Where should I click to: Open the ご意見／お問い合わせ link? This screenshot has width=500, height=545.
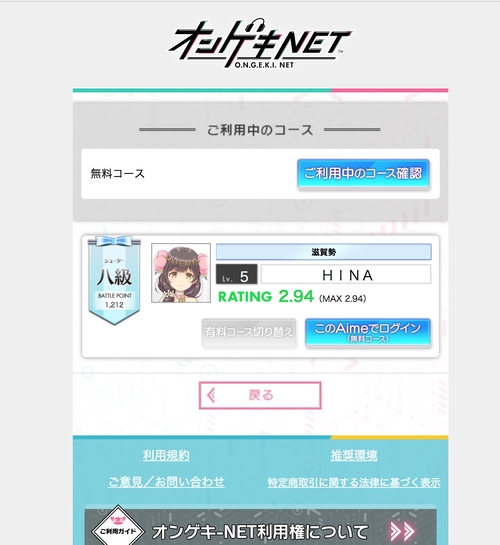click(166, 482)
